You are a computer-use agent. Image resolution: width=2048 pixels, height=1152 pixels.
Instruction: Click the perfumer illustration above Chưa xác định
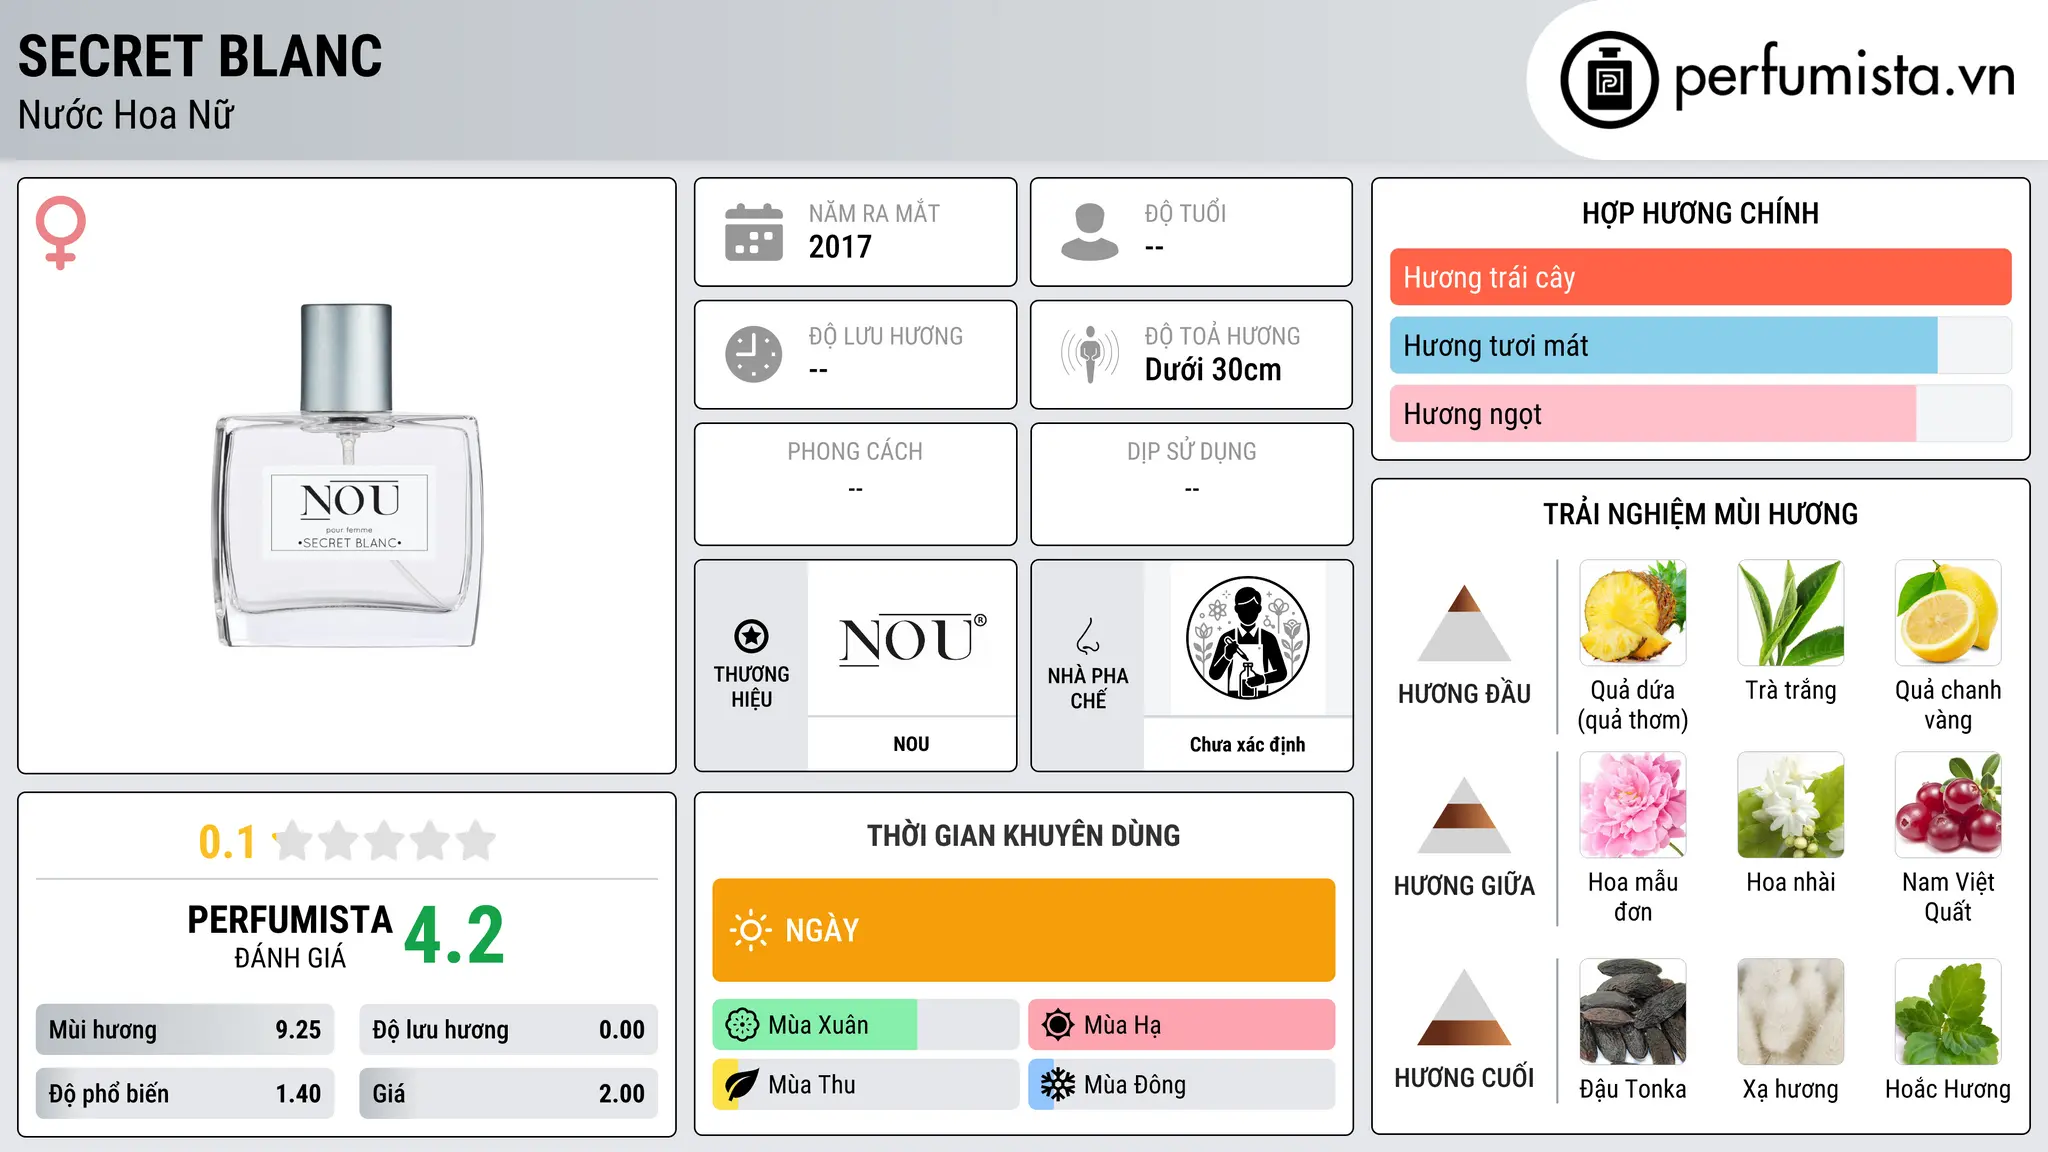coord(1247,638)
